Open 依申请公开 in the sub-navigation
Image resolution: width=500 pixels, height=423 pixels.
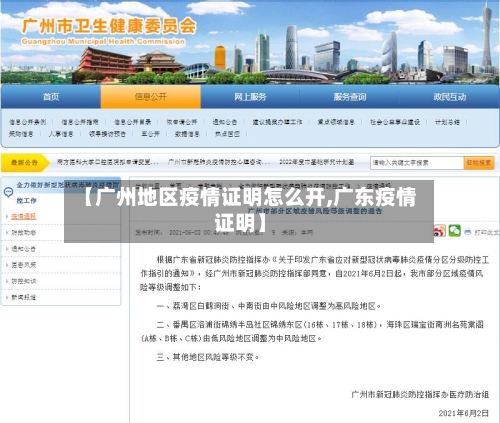(182, 122)
